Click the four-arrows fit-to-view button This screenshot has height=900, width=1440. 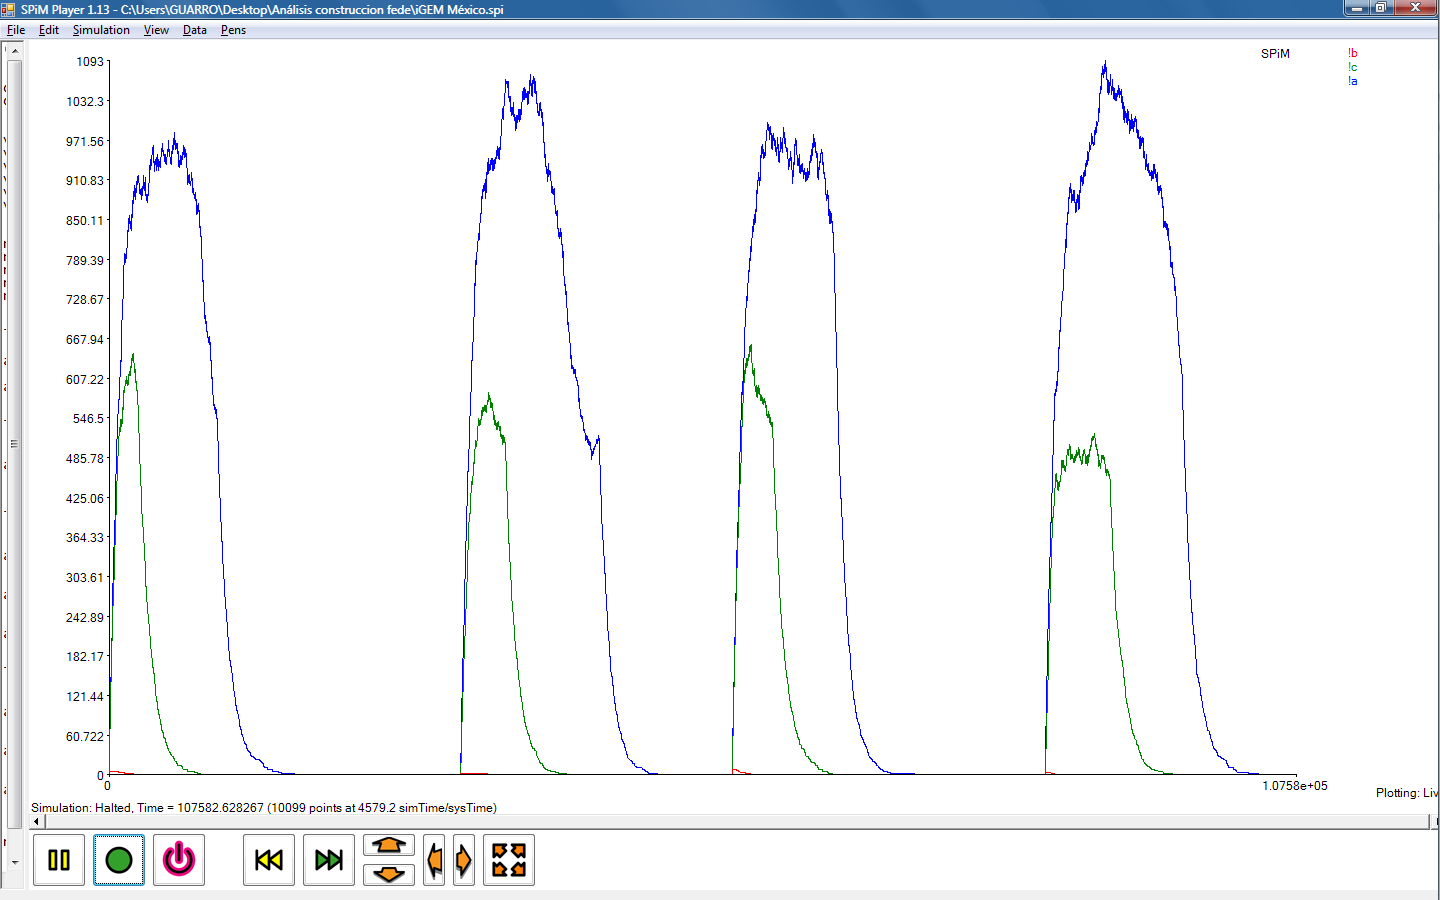pyautogui.click(x=509, y=860)
